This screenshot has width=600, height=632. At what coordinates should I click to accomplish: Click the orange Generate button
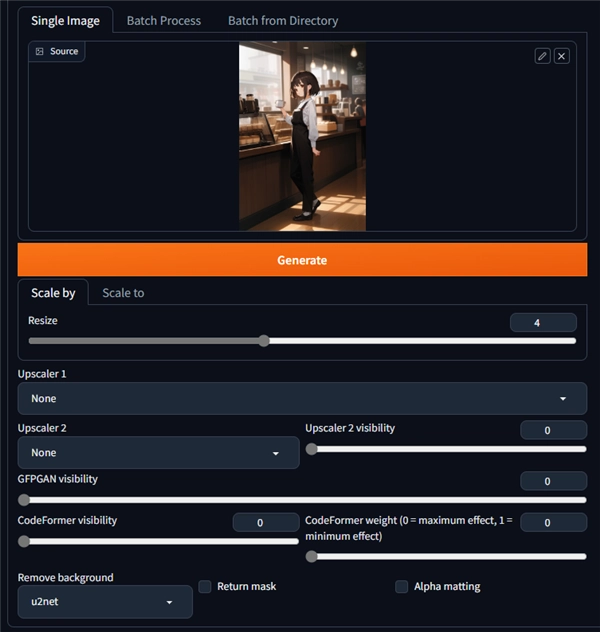click(x=302, y=260)
